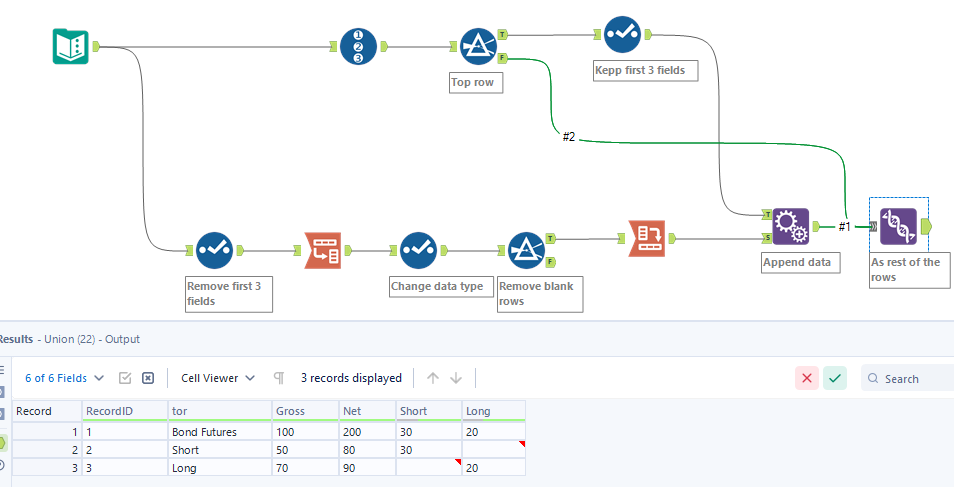This screenshot has width=954, height=487.
Task: Click the Append data Source anchor
Action: pyautogui.click(x=767, y=238)
